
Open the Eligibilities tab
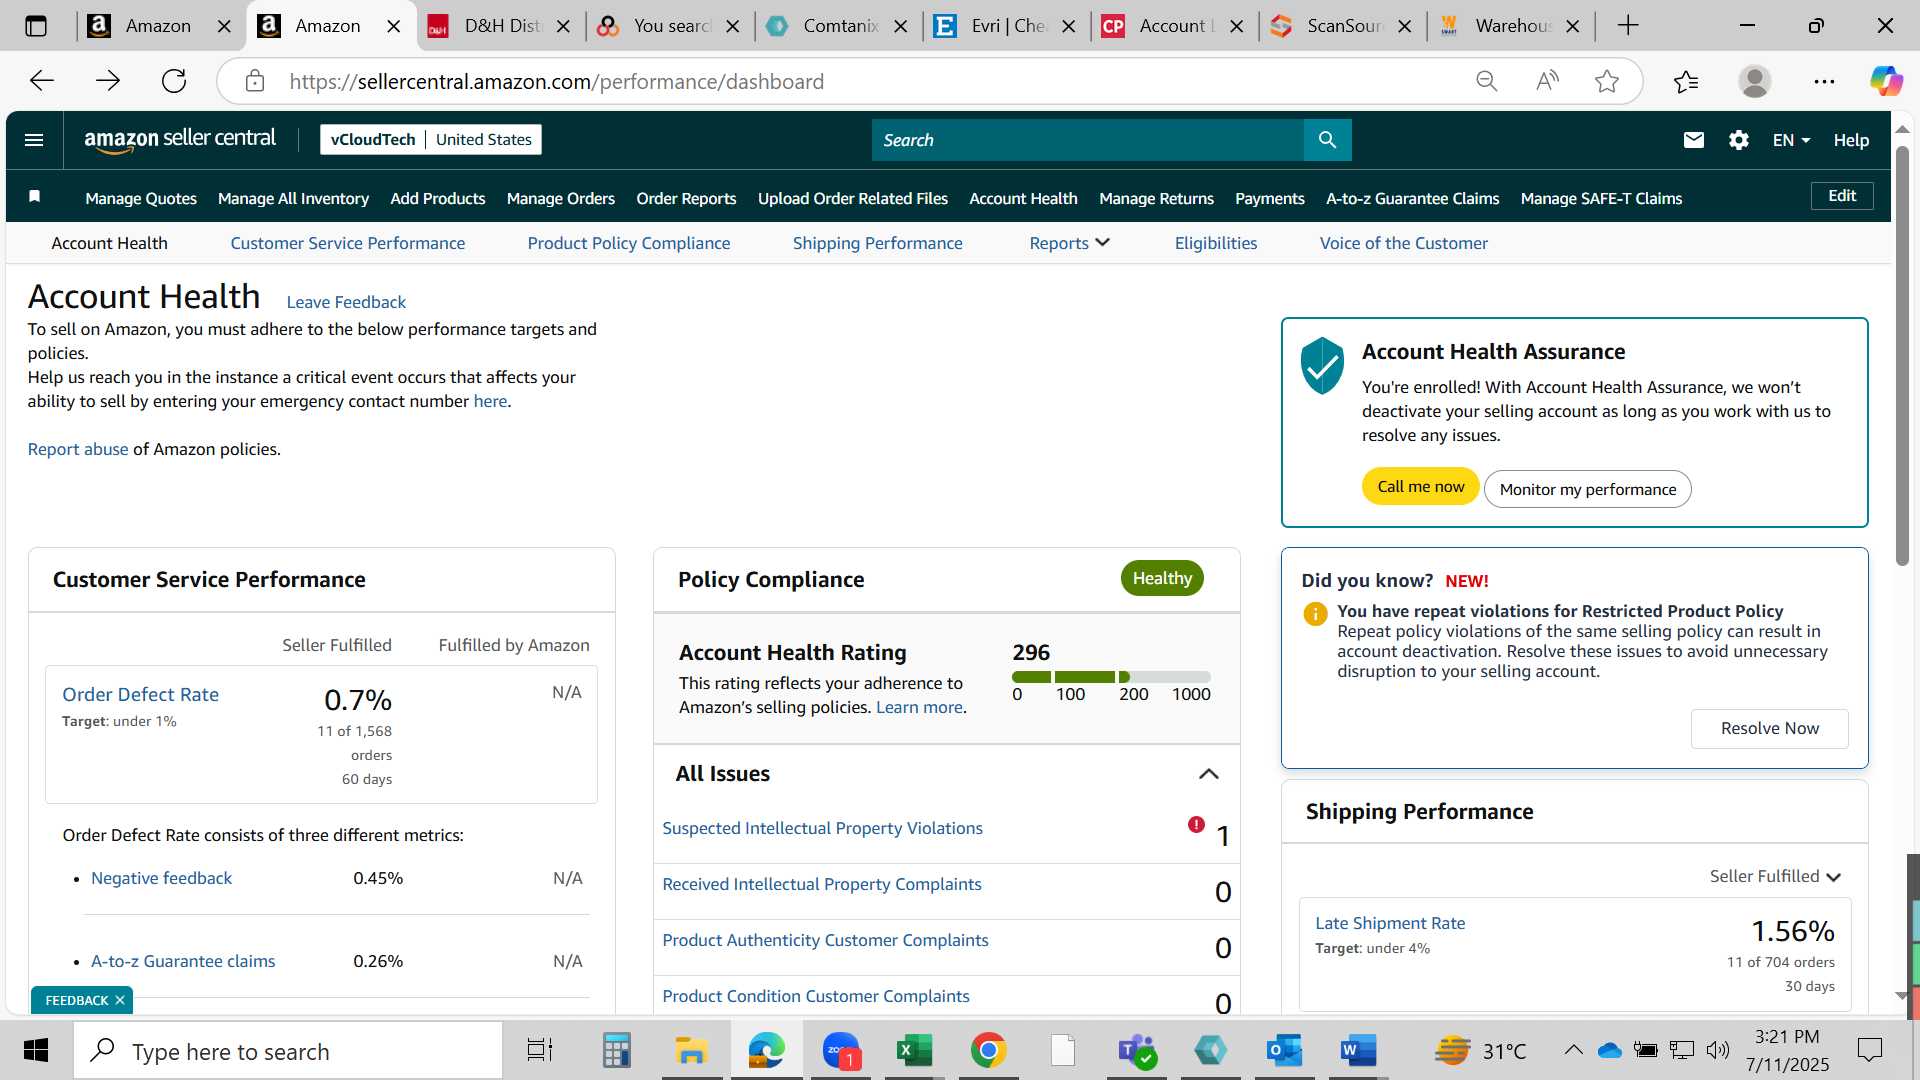click(1216, 243)
